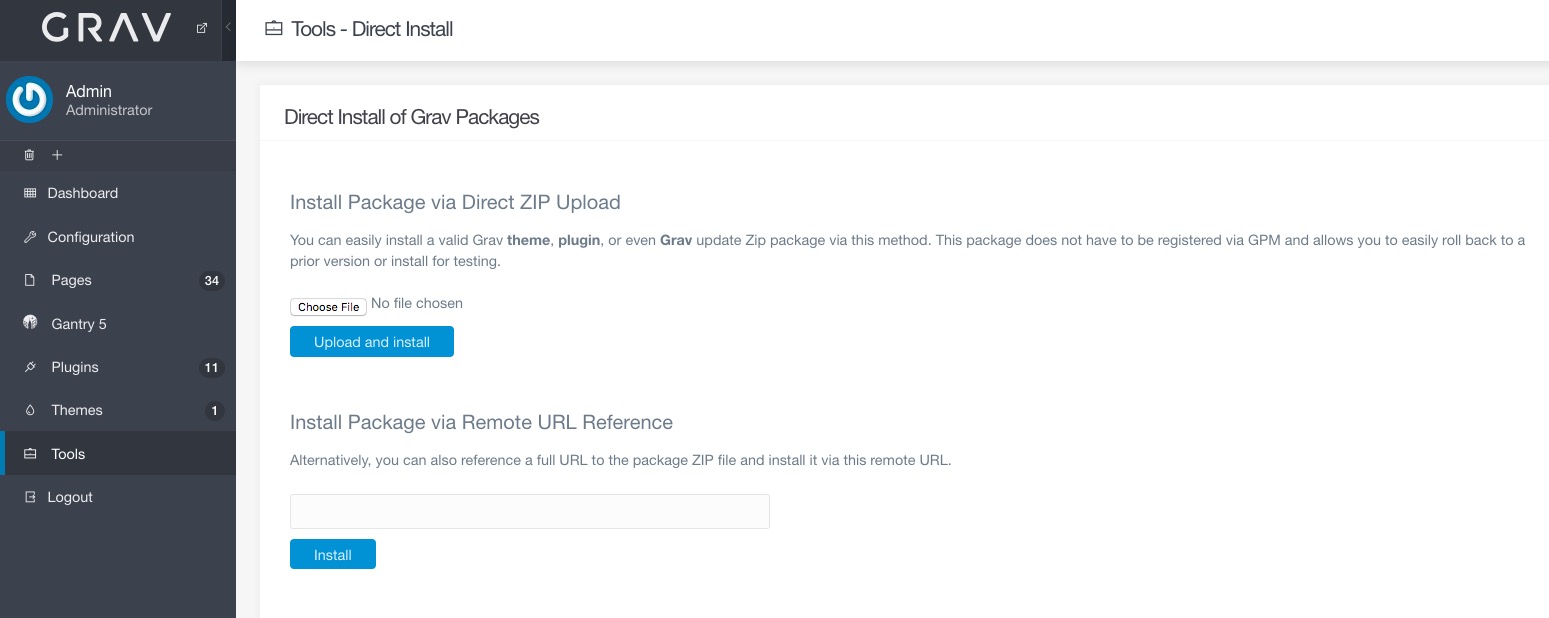
Task: Click the Plugins plug icon
Action: pyautogui.click(x=30, y=367)
